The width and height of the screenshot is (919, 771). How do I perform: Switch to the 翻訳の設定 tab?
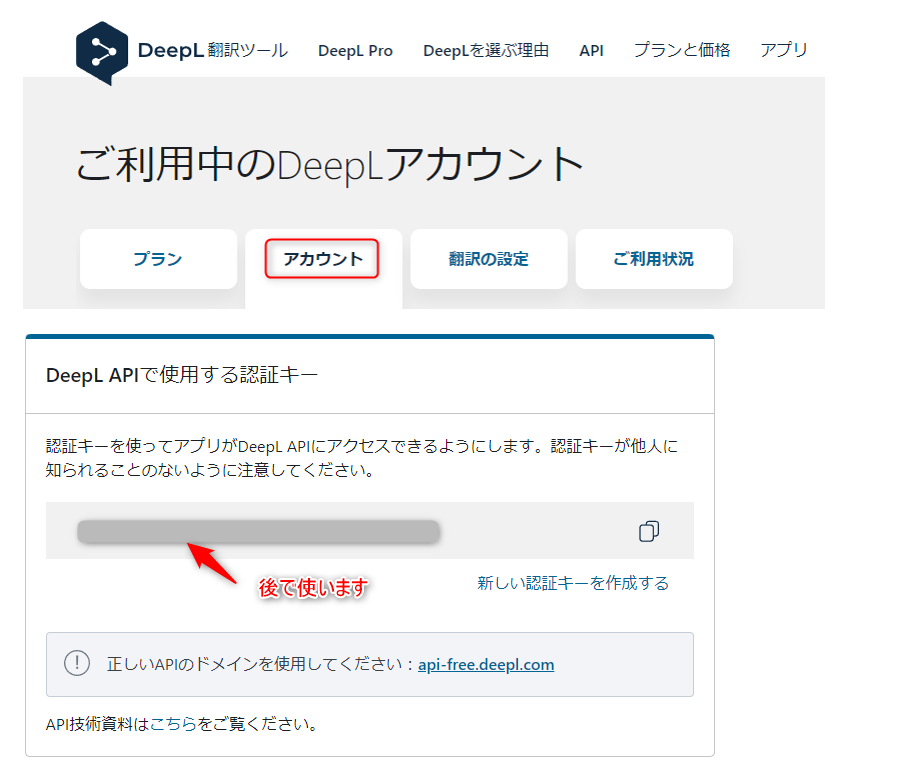click(x=489, y=259)
